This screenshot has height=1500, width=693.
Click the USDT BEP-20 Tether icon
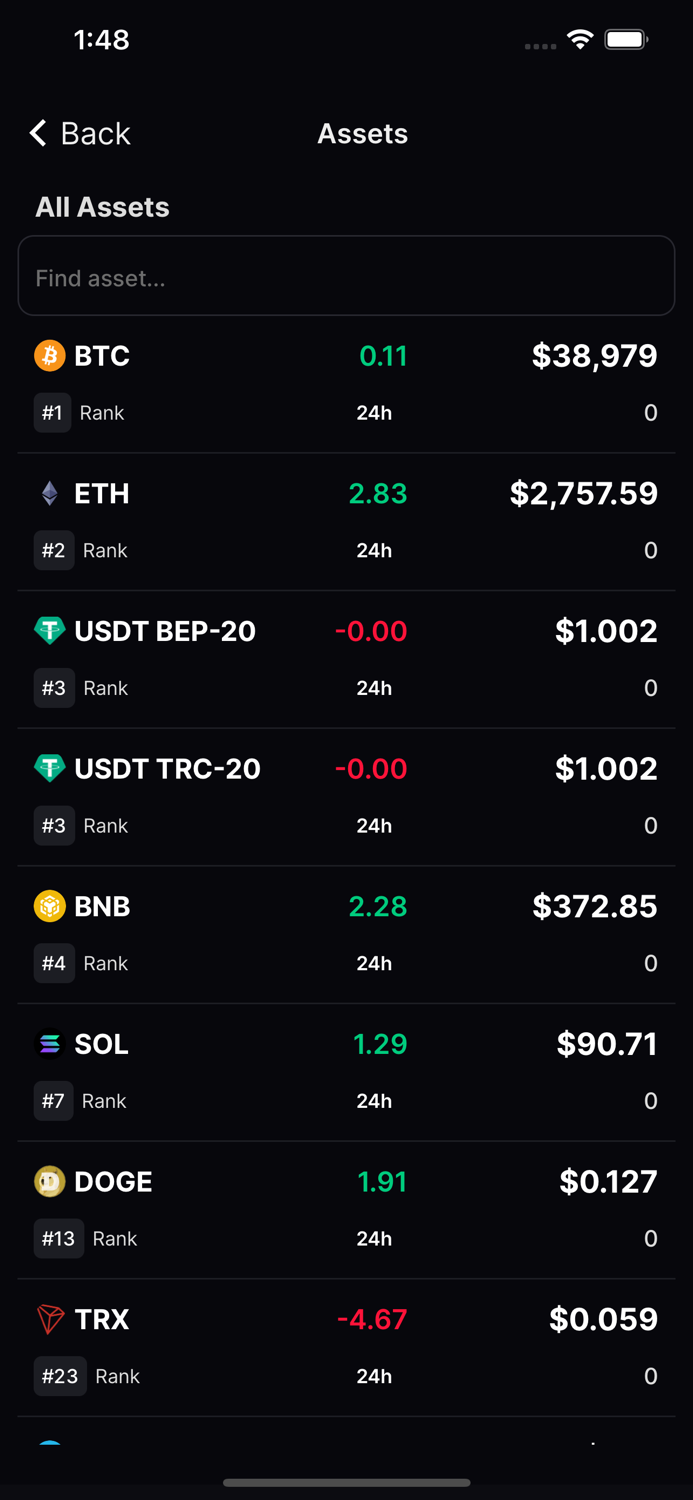pyautogui.click(x=50, y=632)
